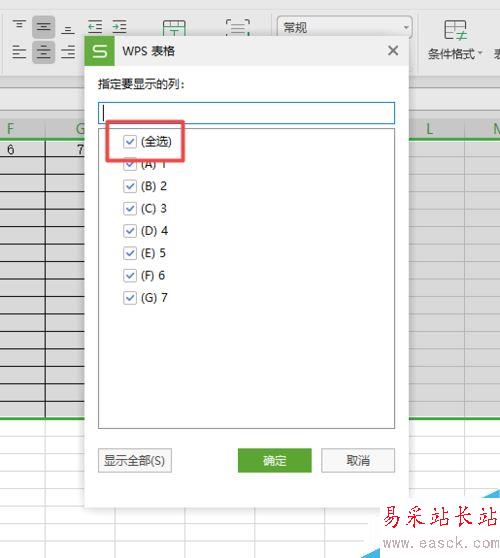Toggle the (全选) select-all checkbox

(x=130, y=142)
